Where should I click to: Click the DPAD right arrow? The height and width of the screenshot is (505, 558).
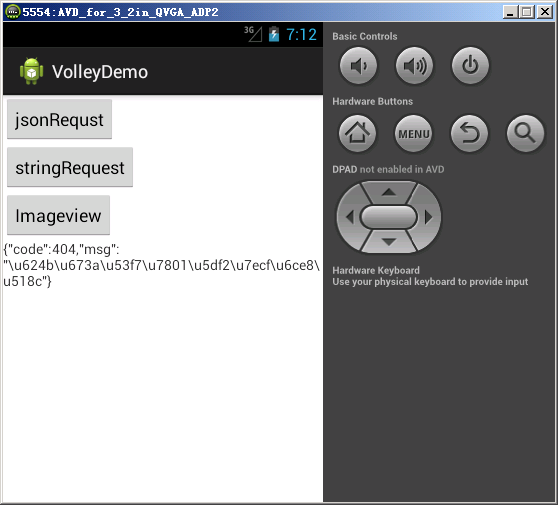tap(428, 217)
